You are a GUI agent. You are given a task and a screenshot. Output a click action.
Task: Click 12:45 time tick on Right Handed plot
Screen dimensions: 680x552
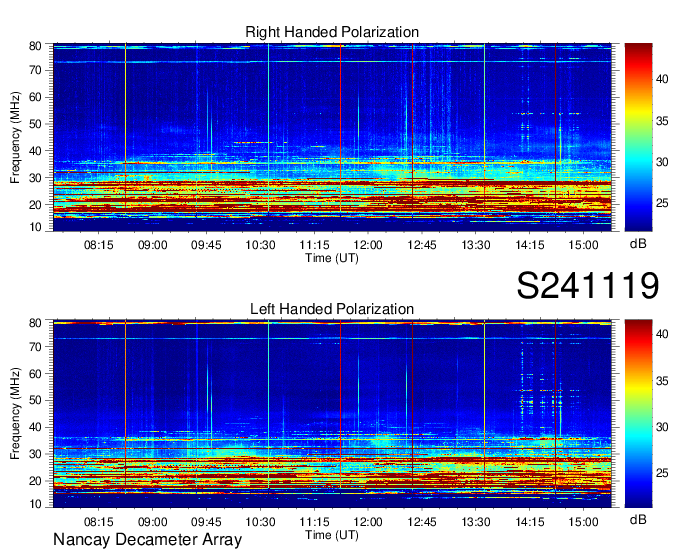coord(422,245)
